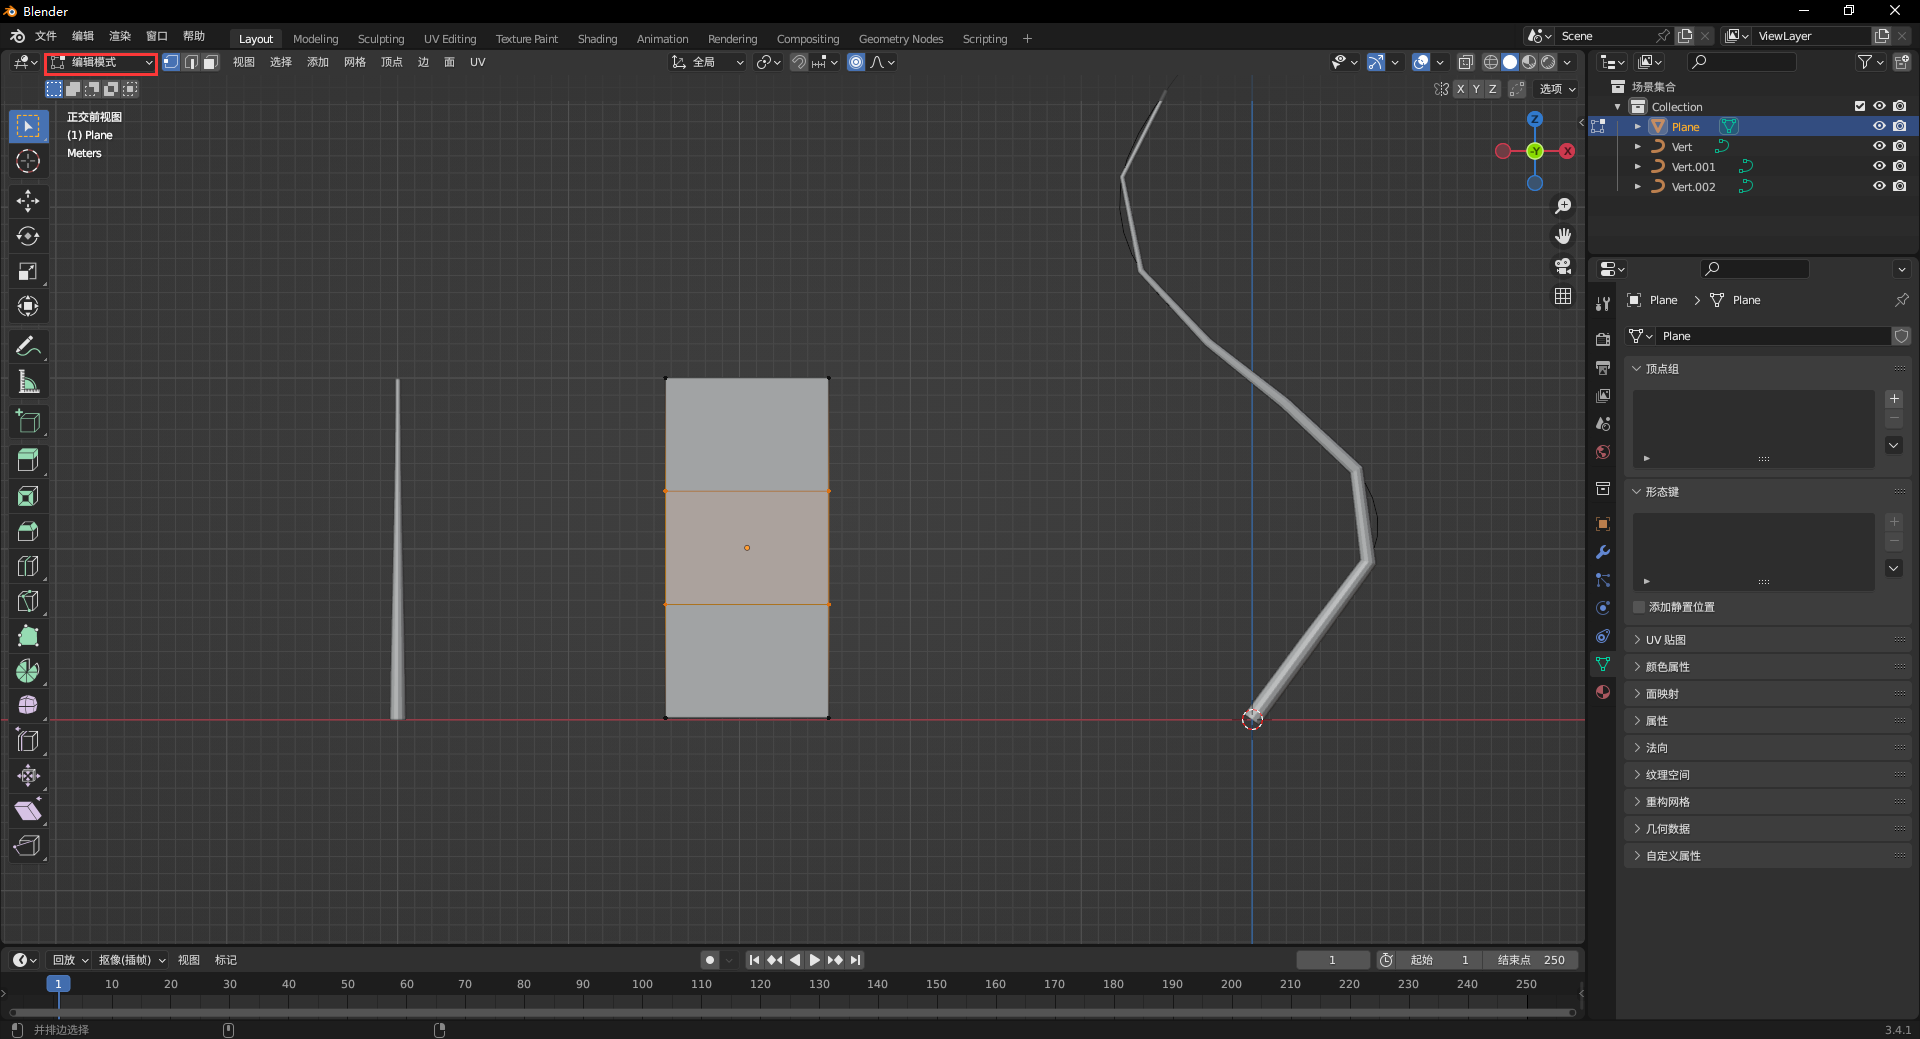Click the 选项 options button
This screenshot has width=1920, height=1039.
[1556, 89]
